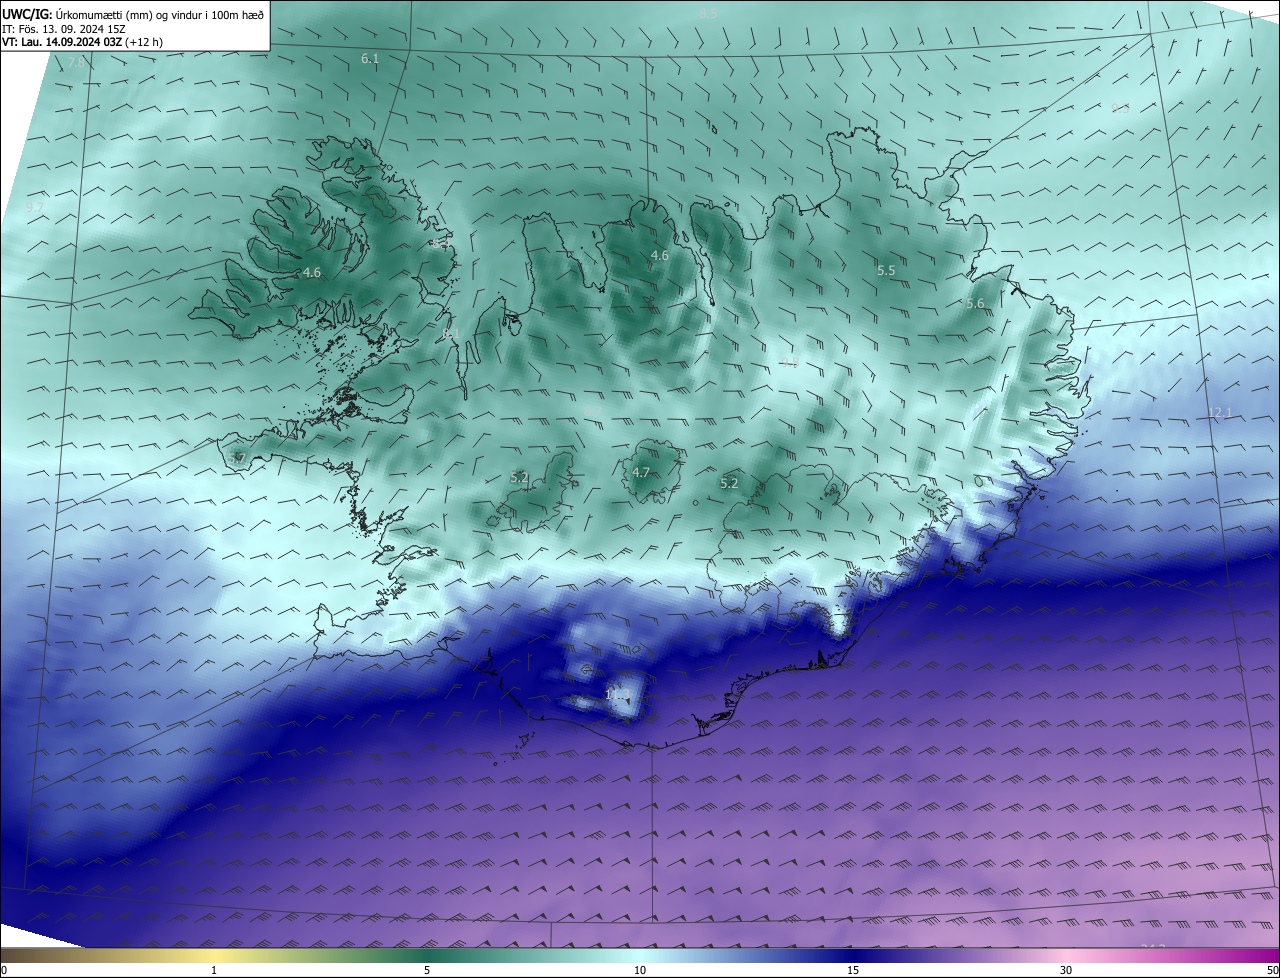Click the 'VT: Lau. 14.09.2024 03Z' line
The image size is (1280, 978).
click(x=82, y=42)
